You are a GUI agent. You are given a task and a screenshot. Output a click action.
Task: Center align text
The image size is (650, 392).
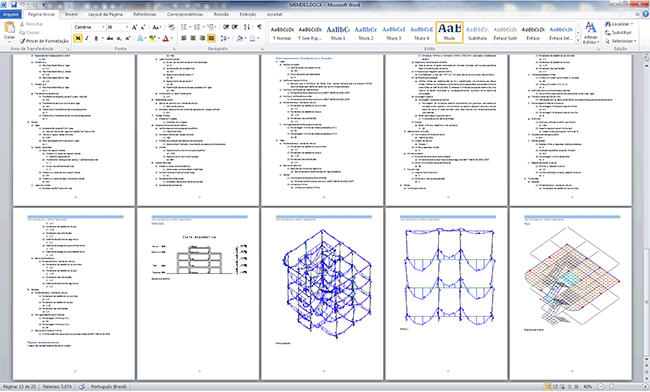point(193,38)
